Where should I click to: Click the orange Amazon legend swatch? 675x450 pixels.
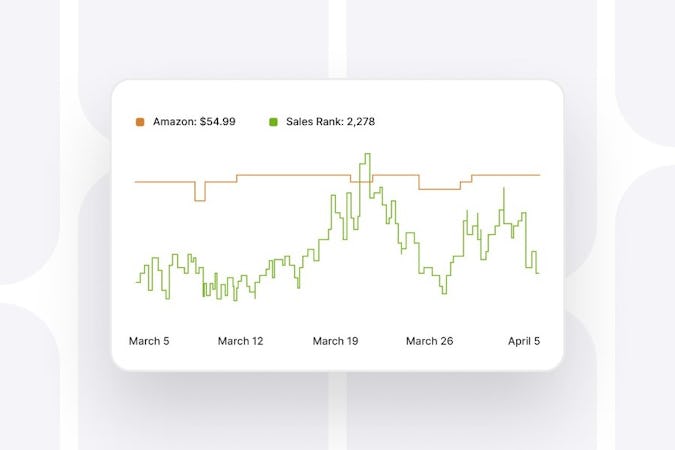click(140, 122)
